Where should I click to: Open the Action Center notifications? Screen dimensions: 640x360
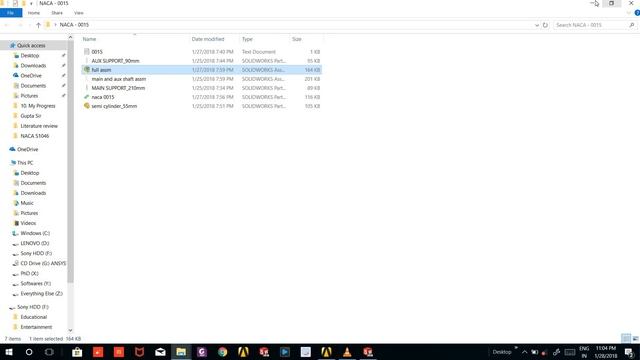[x=630, y=352]
